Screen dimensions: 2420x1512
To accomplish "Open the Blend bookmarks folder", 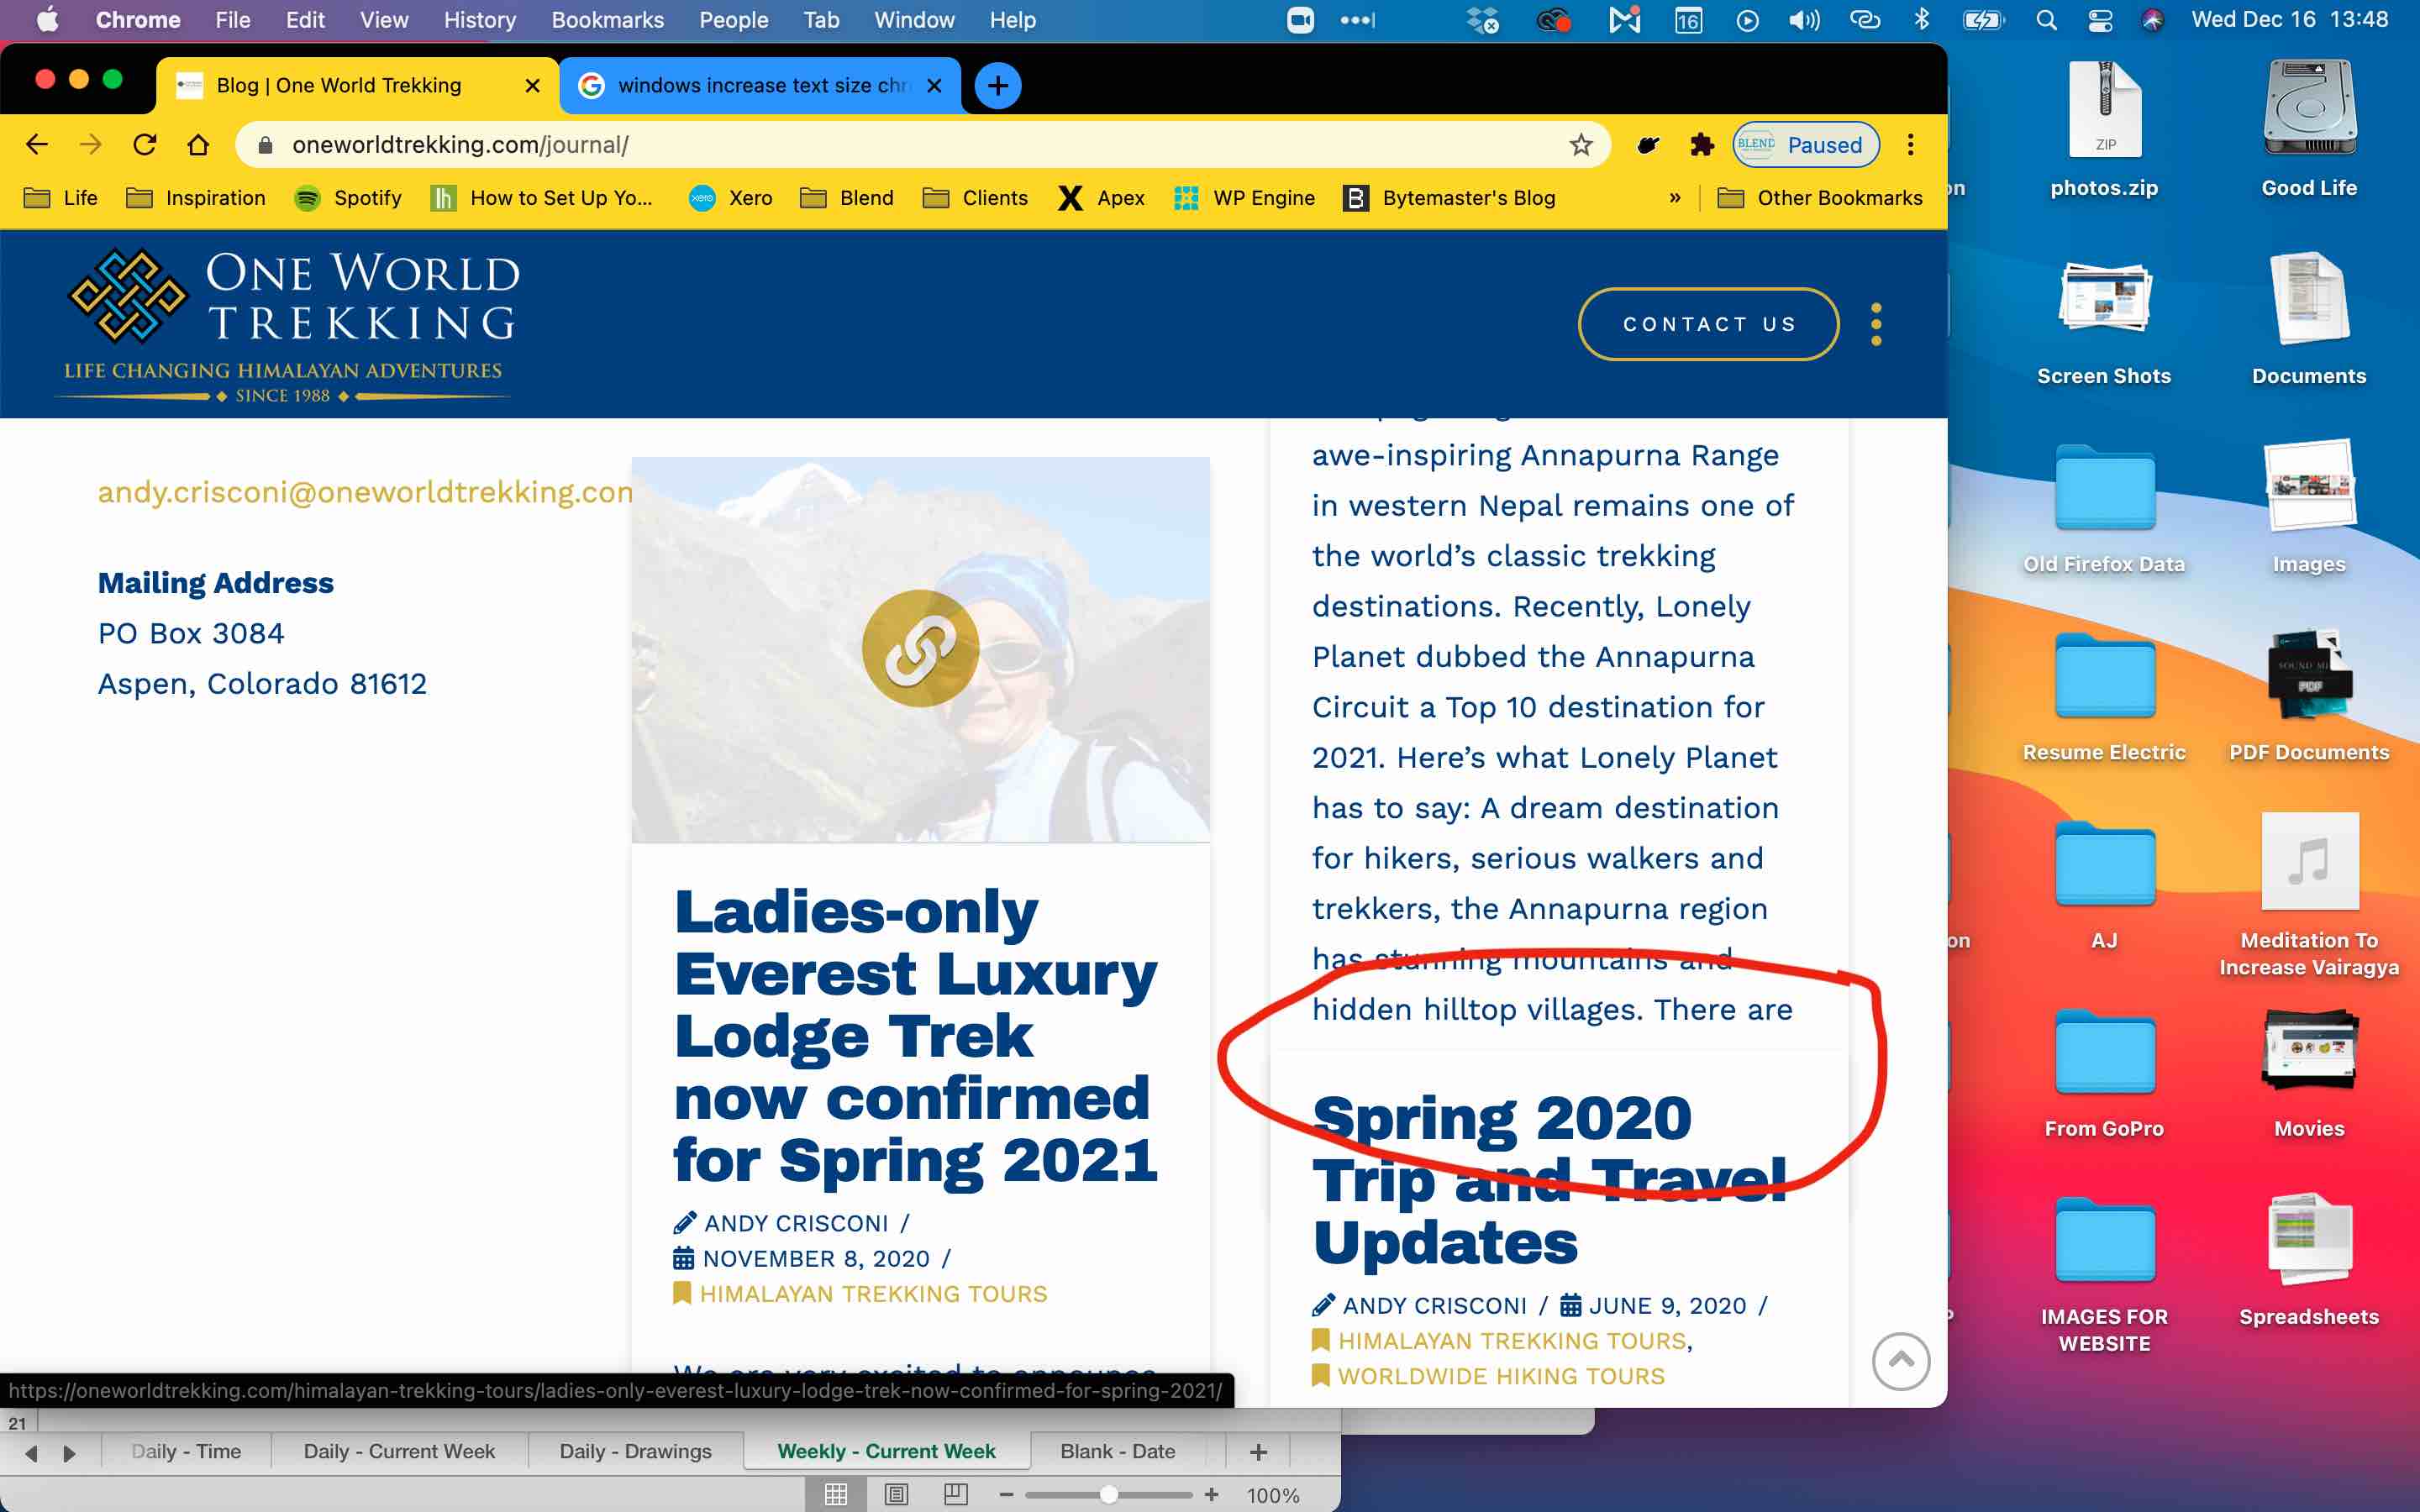I will (x=847, y=198).
